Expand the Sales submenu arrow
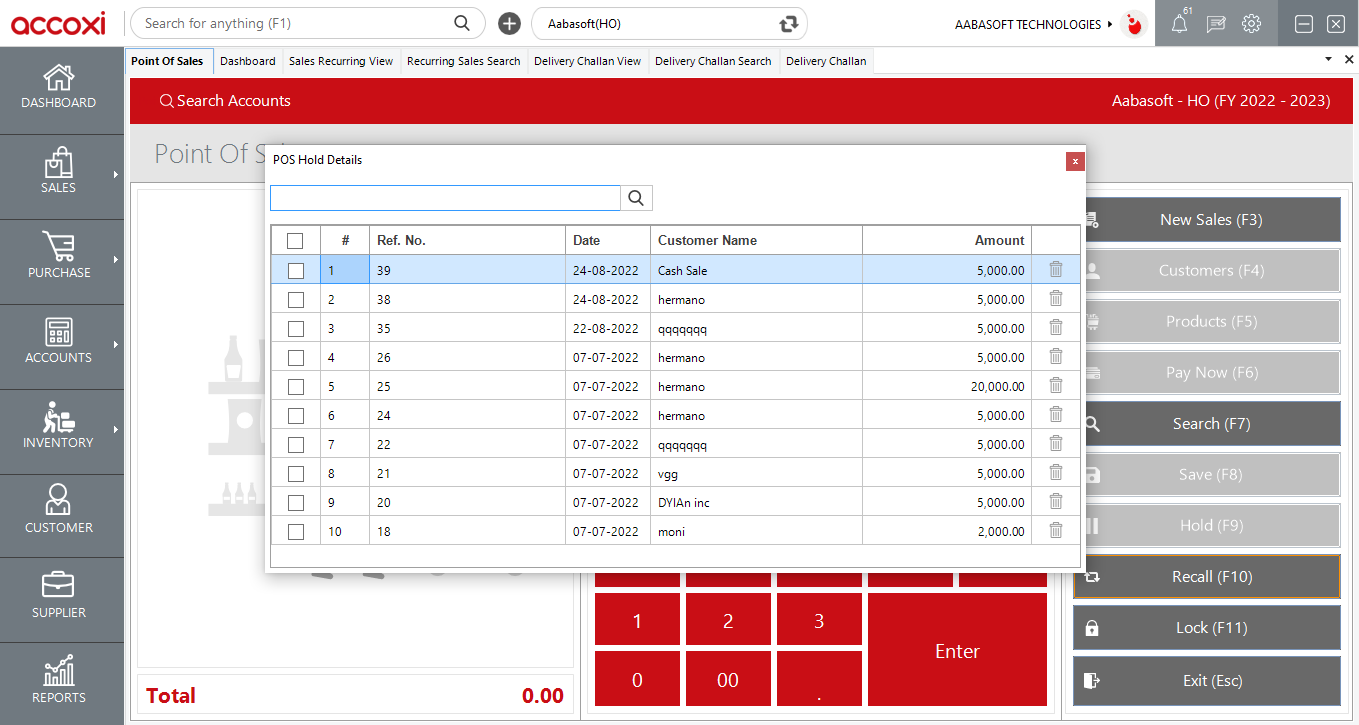This screenshot has height=725, width=1359. [116, 175]
